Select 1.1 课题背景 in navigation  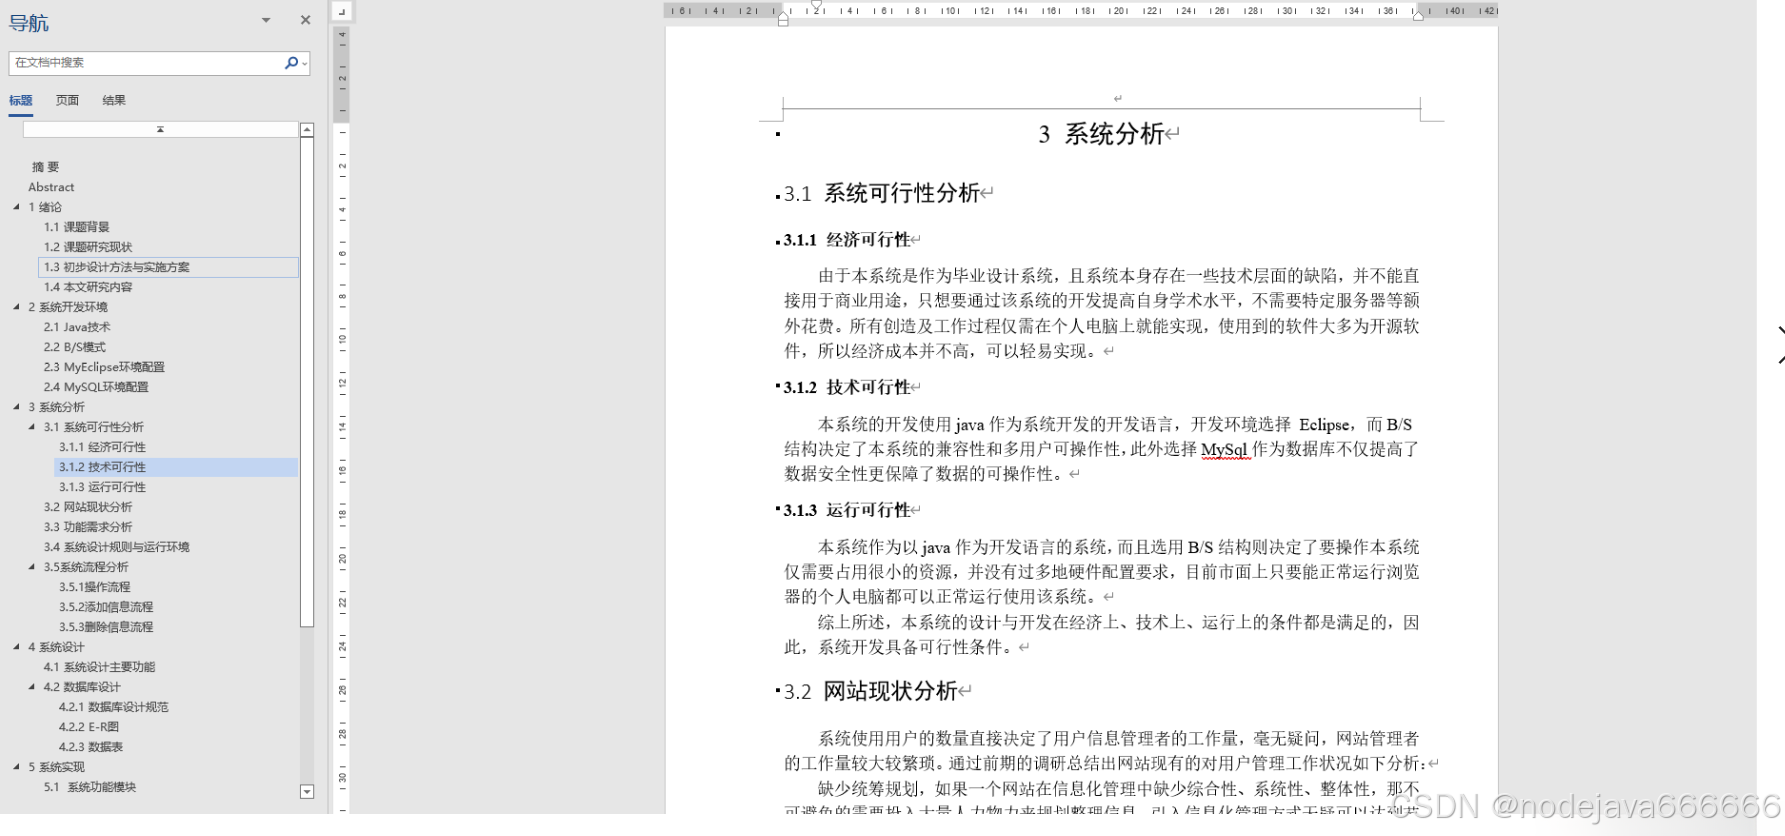(77, 227)
